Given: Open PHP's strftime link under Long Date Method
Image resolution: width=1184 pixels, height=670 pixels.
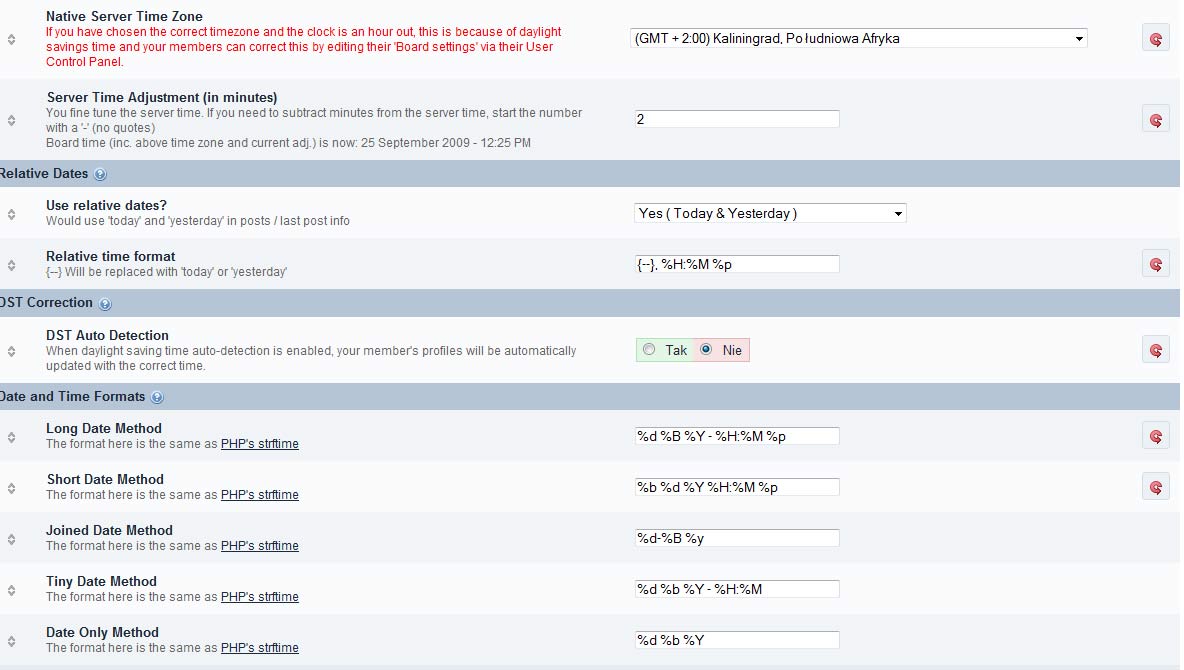Looking at the screenshot, I should 259,444.
